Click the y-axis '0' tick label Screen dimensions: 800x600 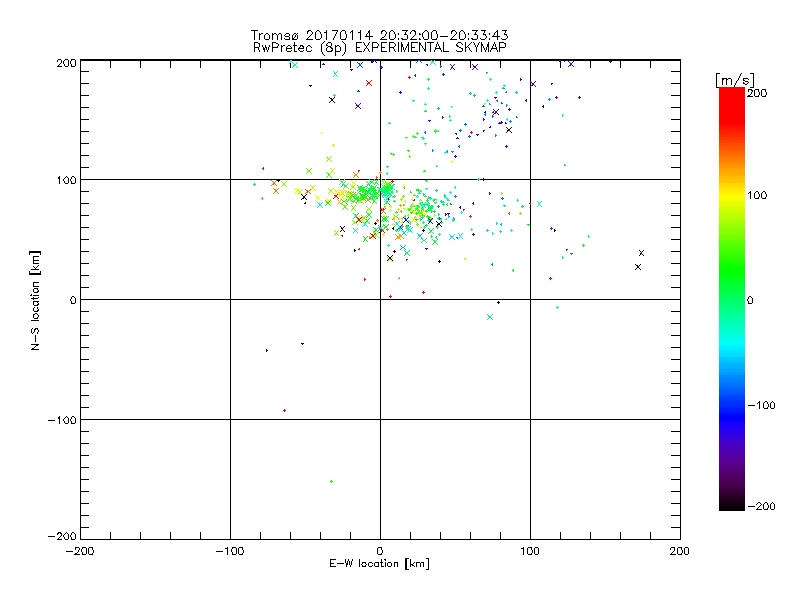(73, 300)
